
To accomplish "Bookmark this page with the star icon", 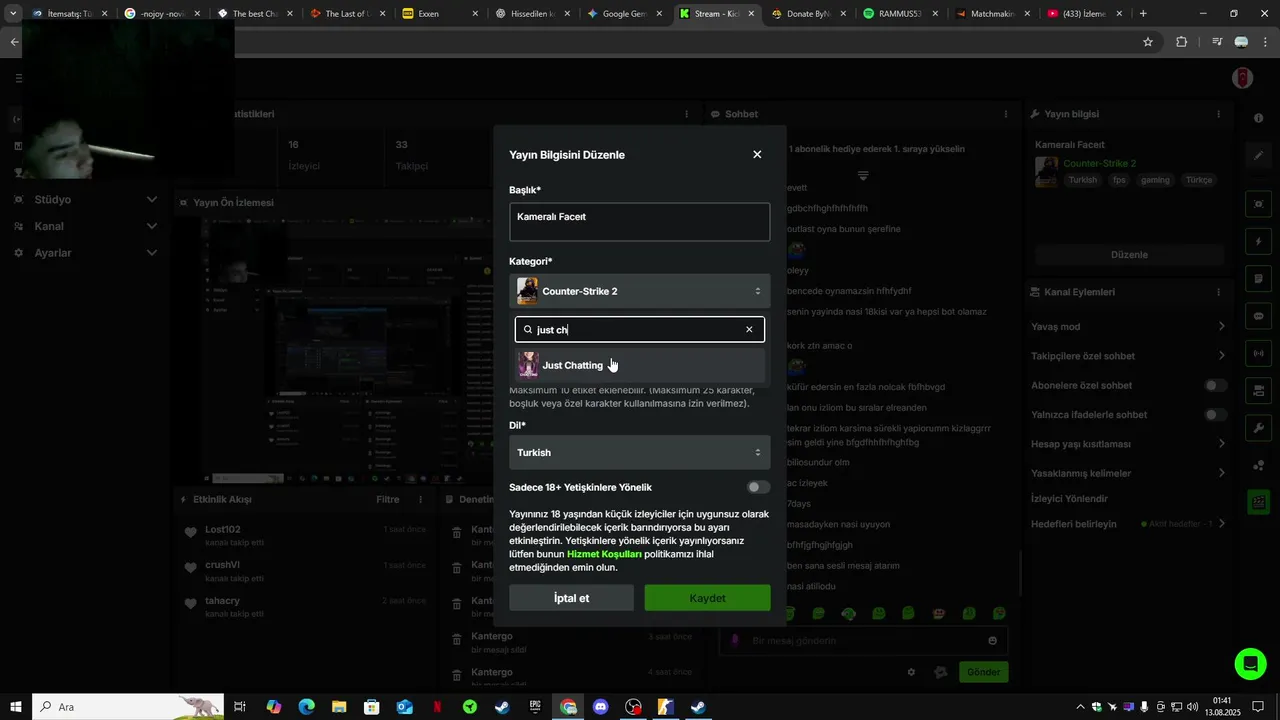I will tap(1148, 42).
